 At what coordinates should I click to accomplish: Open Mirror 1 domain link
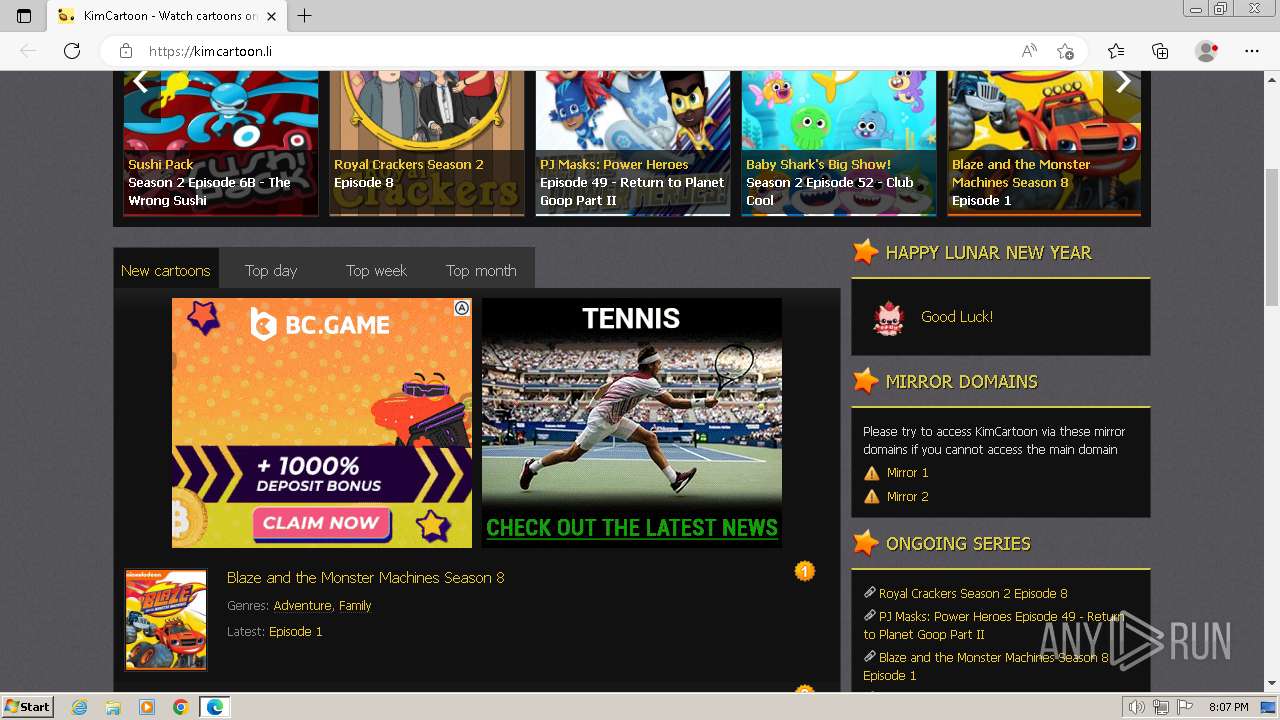pos(907,473)
